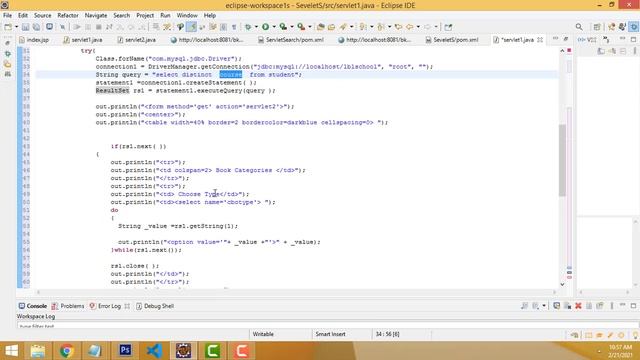The image size is (640, 360).
Task: Toggle Mark Occurrences highlighted toolbar button
Action: coord(191,27)
